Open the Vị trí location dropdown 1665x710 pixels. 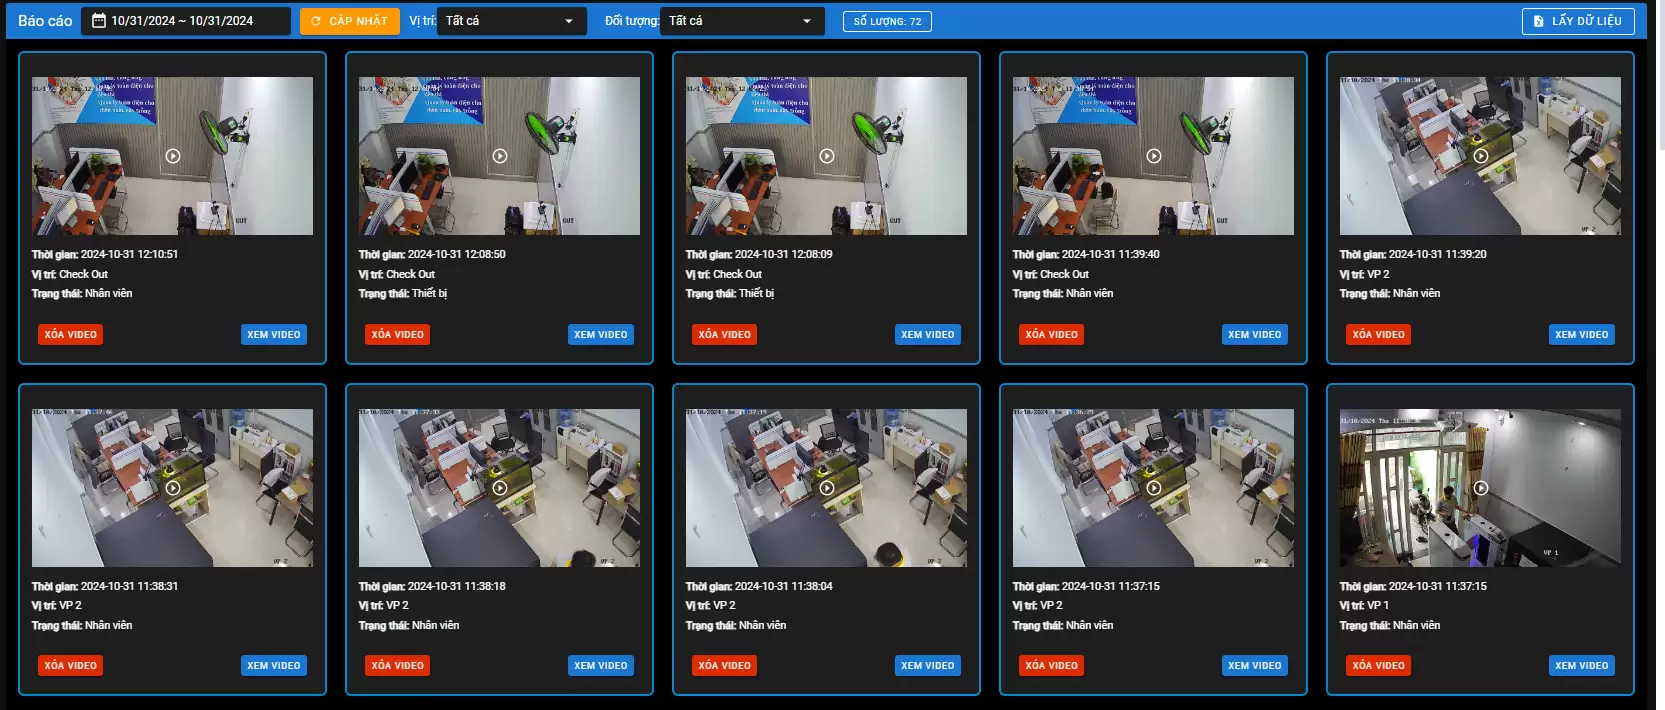coord(512,21)
